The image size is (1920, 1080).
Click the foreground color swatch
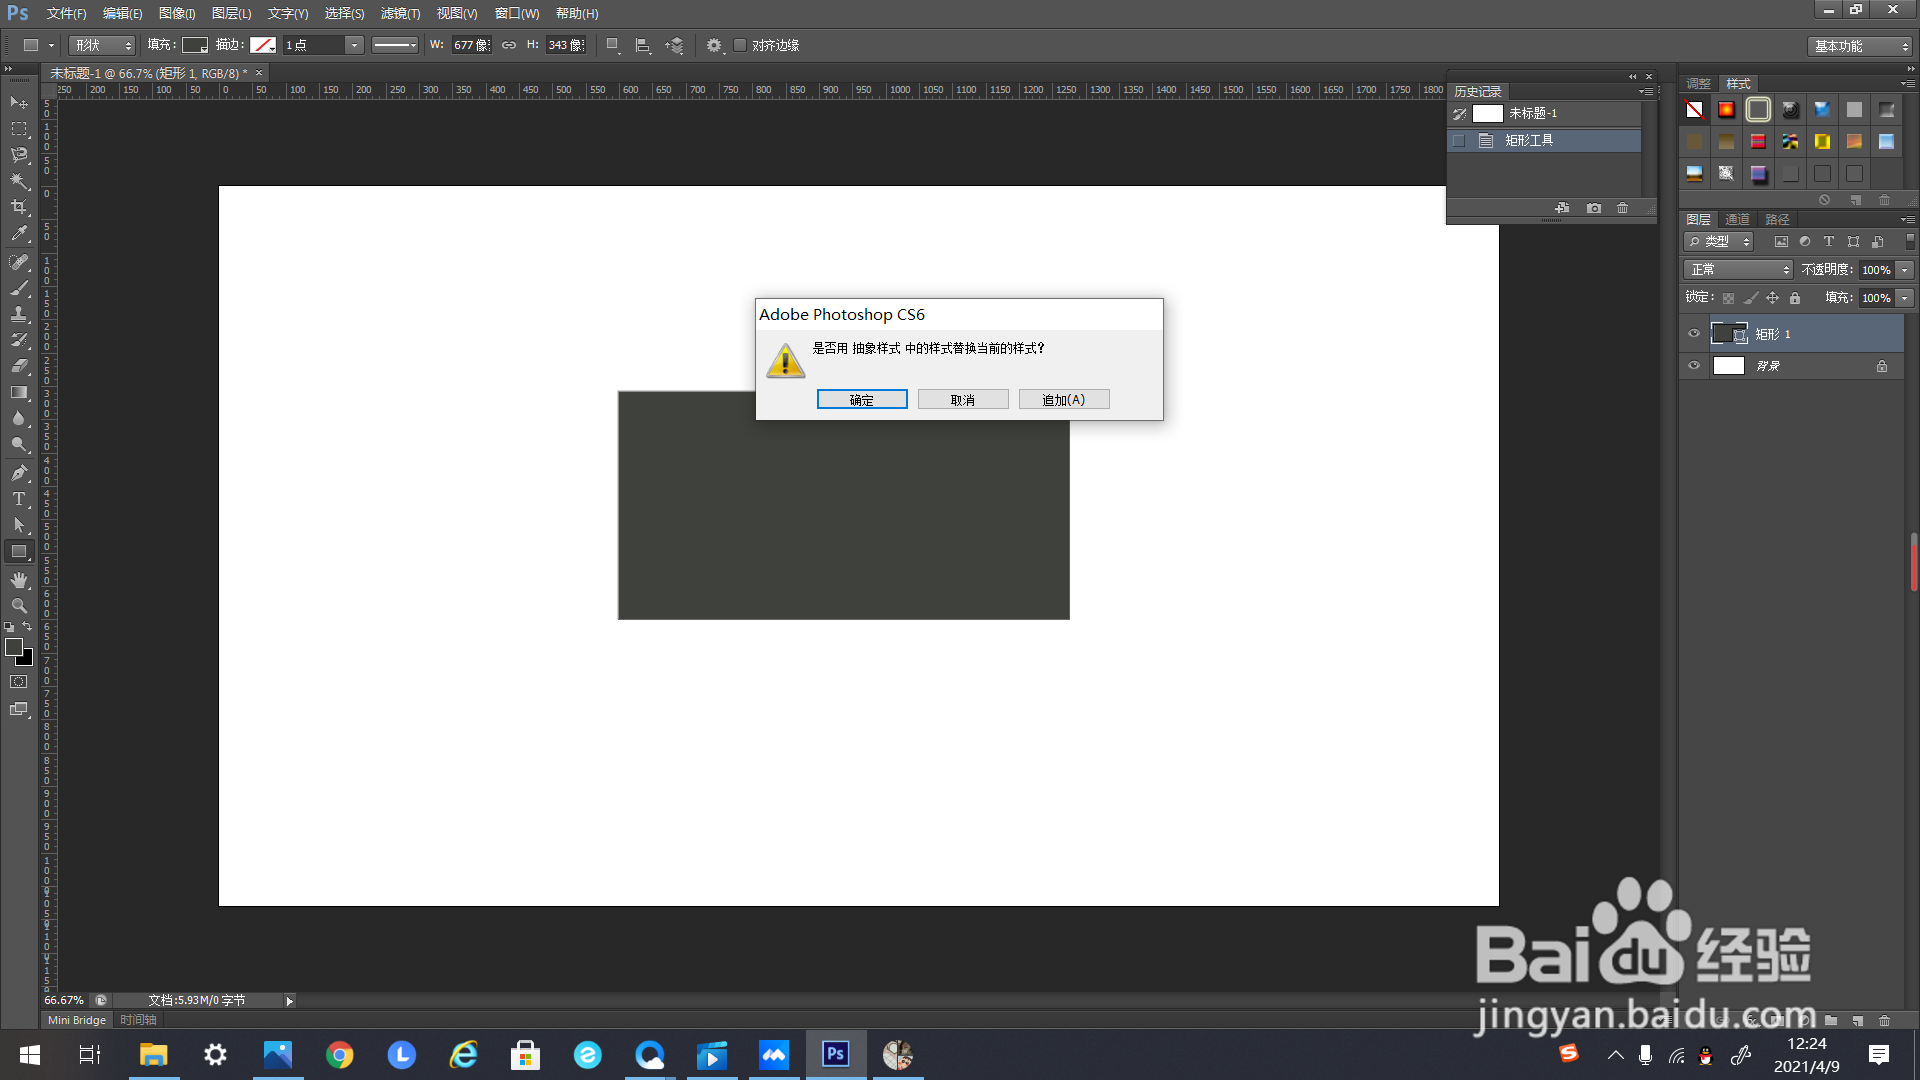(x=14, y=647)
